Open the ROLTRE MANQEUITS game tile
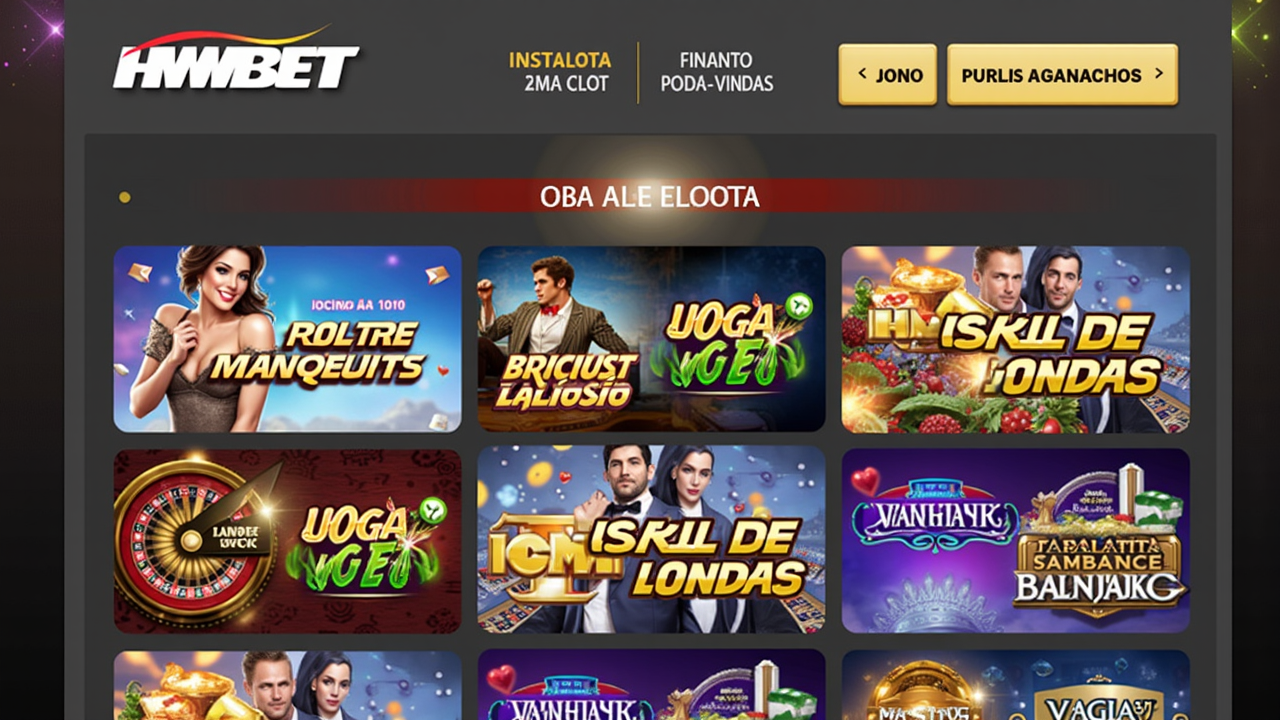 point(287,339)
